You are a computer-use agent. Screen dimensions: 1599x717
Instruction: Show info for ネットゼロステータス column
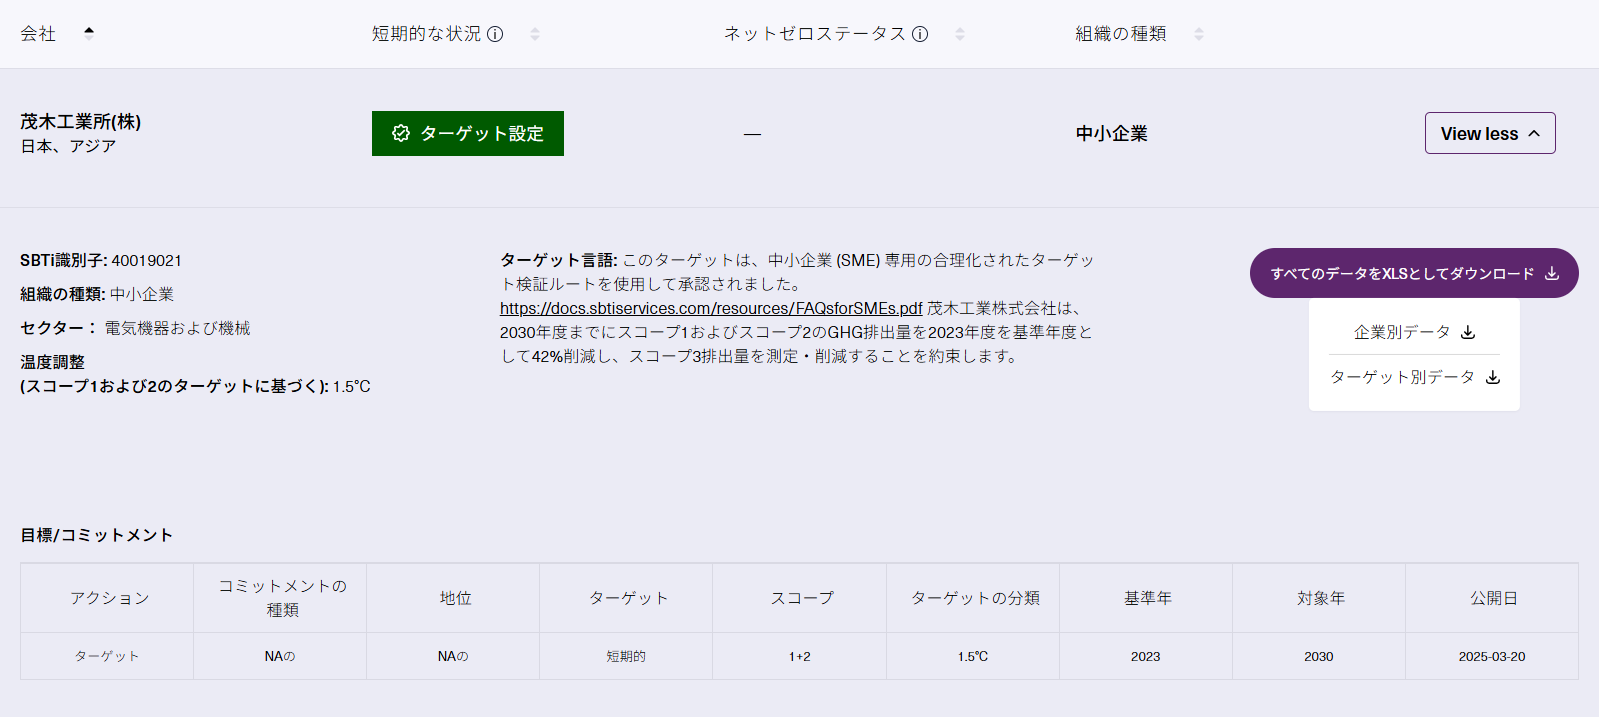920,34
